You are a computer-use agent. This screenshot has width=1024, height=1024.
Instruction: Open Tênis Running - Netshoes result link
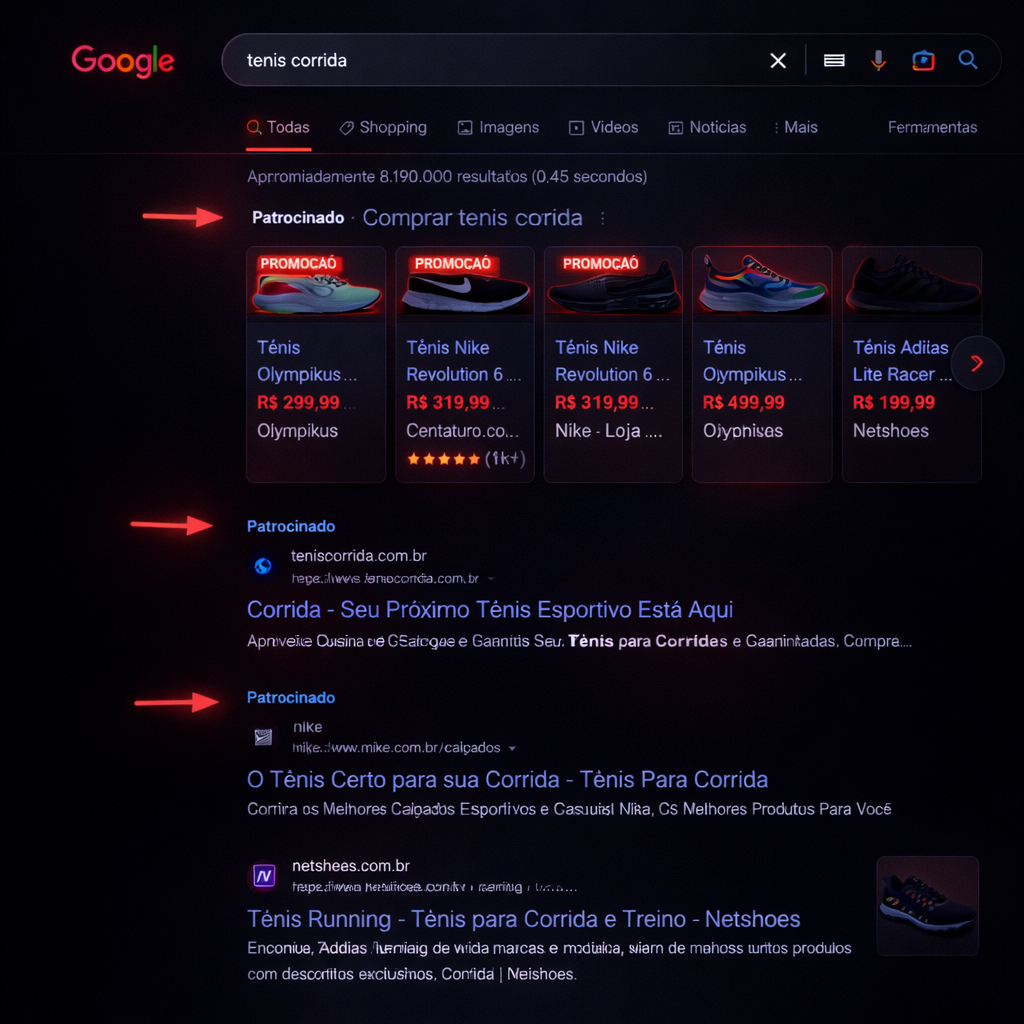click(x=524, y=919)
